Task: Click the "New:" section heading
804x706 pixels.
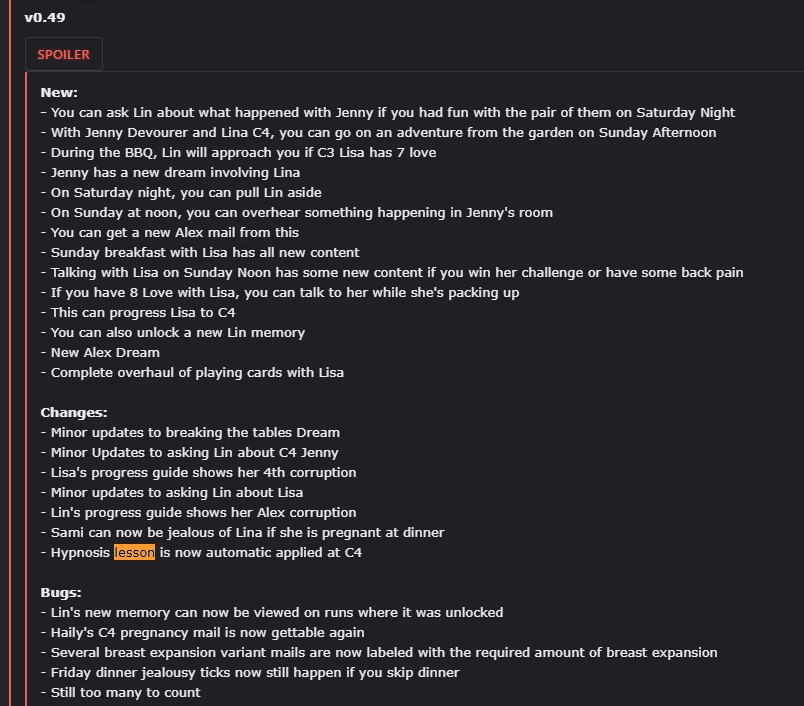Action: [59, 92]
